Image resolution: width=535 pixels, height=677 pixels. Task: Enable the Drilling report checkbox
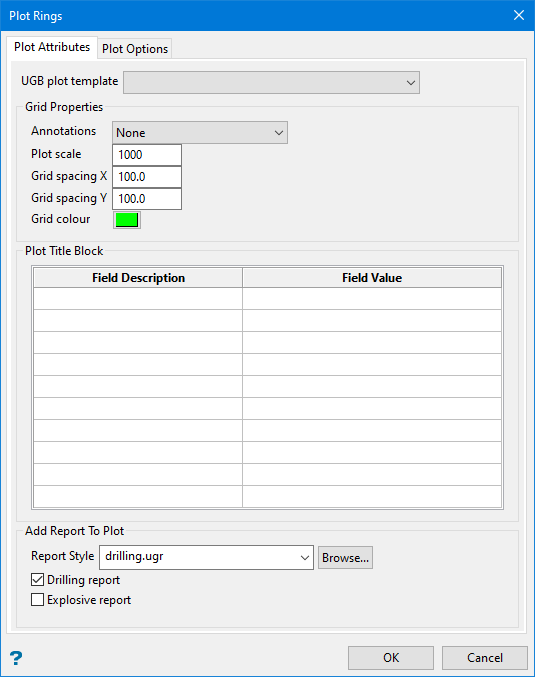(38, 579)
